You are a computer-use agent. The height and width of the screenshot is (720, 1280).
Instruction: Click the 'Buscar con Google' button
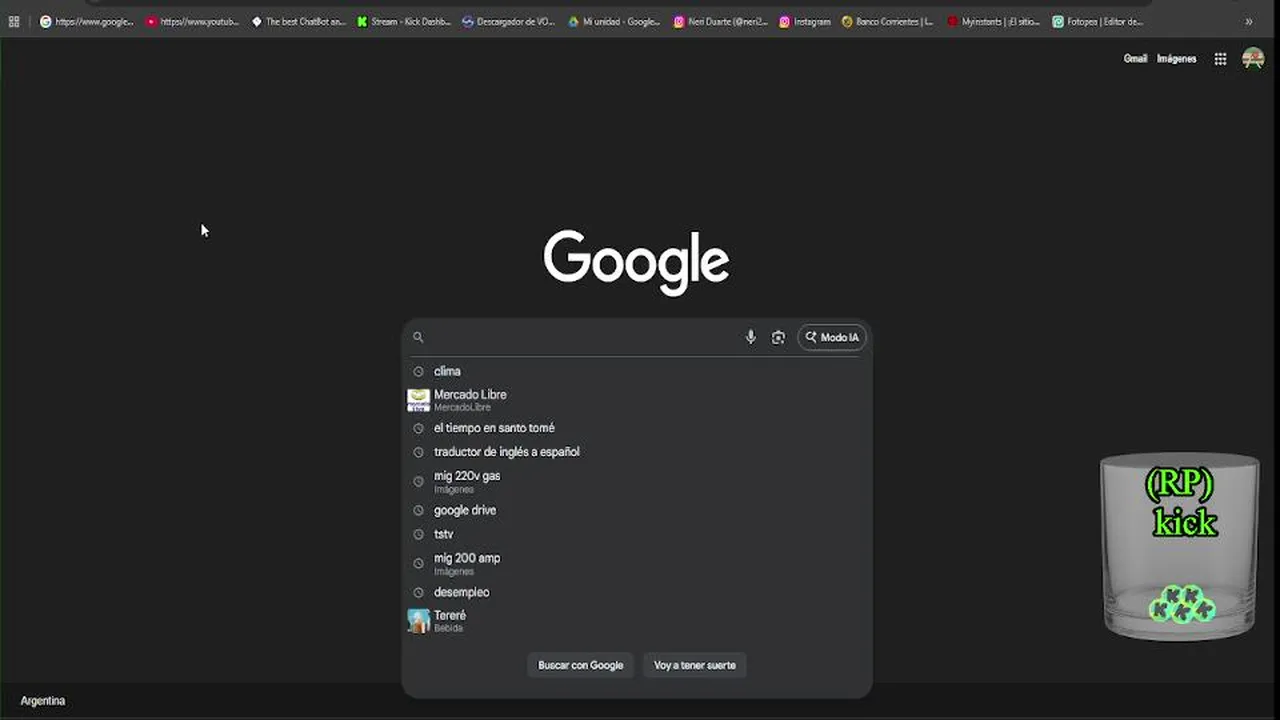(x=580, y=665)
